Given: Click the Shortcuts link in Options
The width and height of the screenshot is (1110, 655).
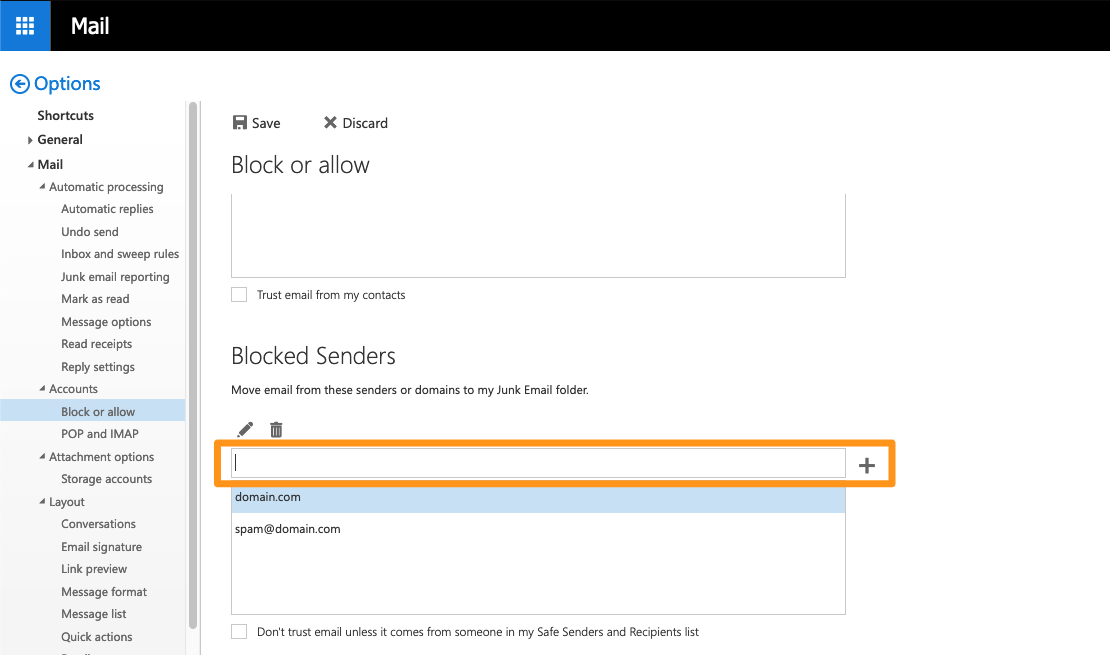Looking at the screenshot, I should pyautogui.click(x=65, y=116).
